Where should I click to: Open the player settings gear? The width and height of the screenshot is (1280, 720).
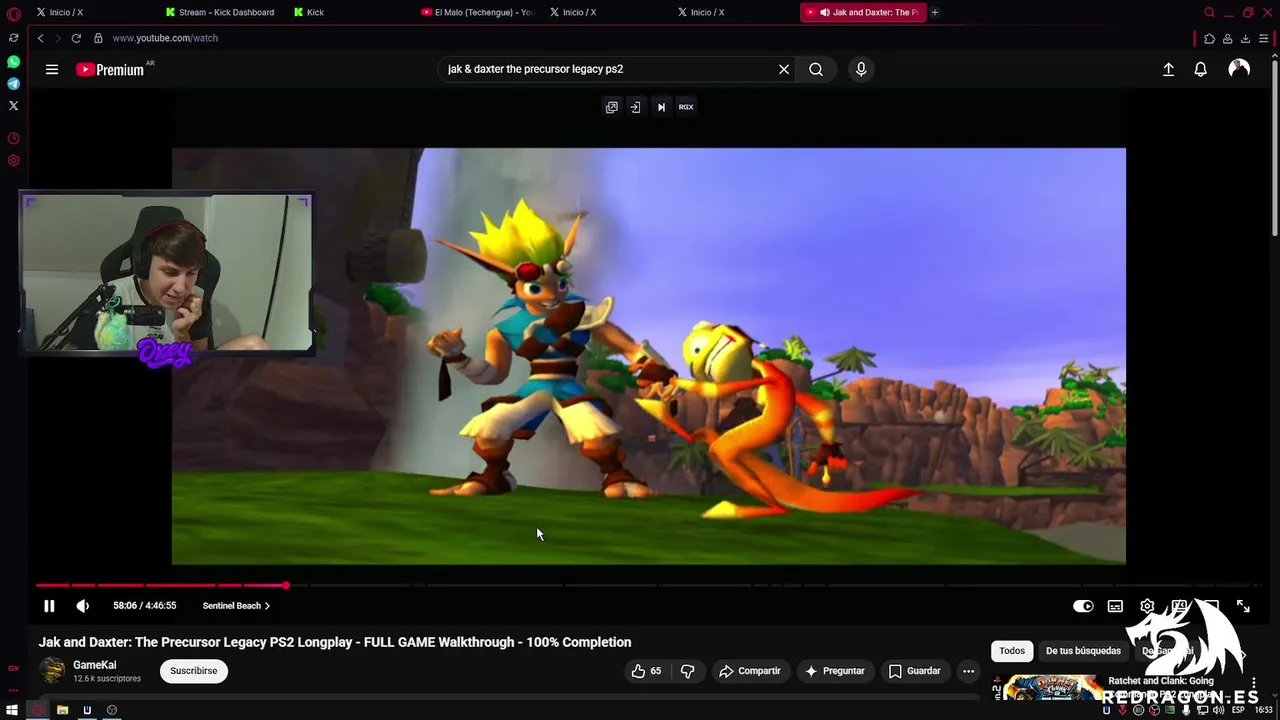1147,606
